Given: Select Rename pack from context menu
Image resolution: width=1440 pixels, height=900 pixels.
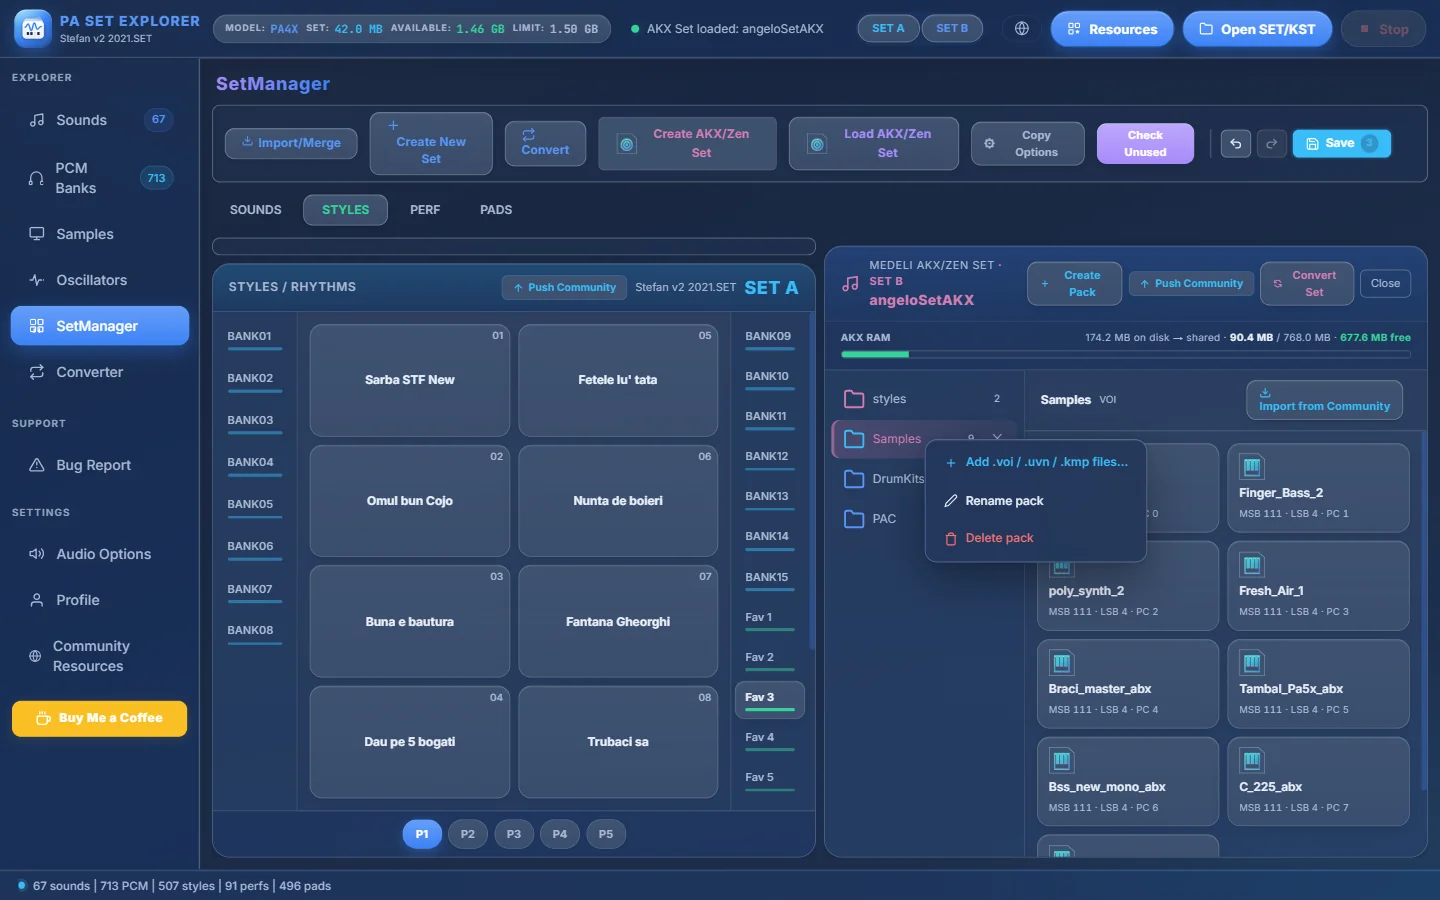Looking at the screenshot, I should [x=1036, y=501].
